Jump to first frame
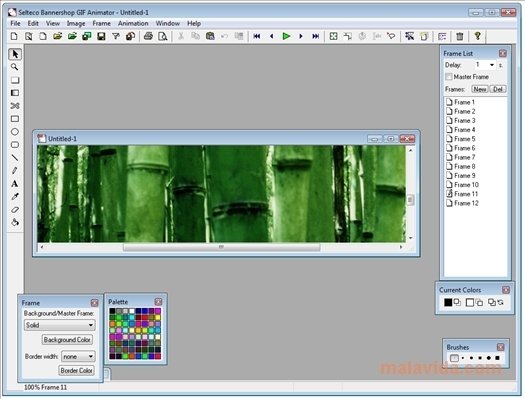 pos(257,36)
